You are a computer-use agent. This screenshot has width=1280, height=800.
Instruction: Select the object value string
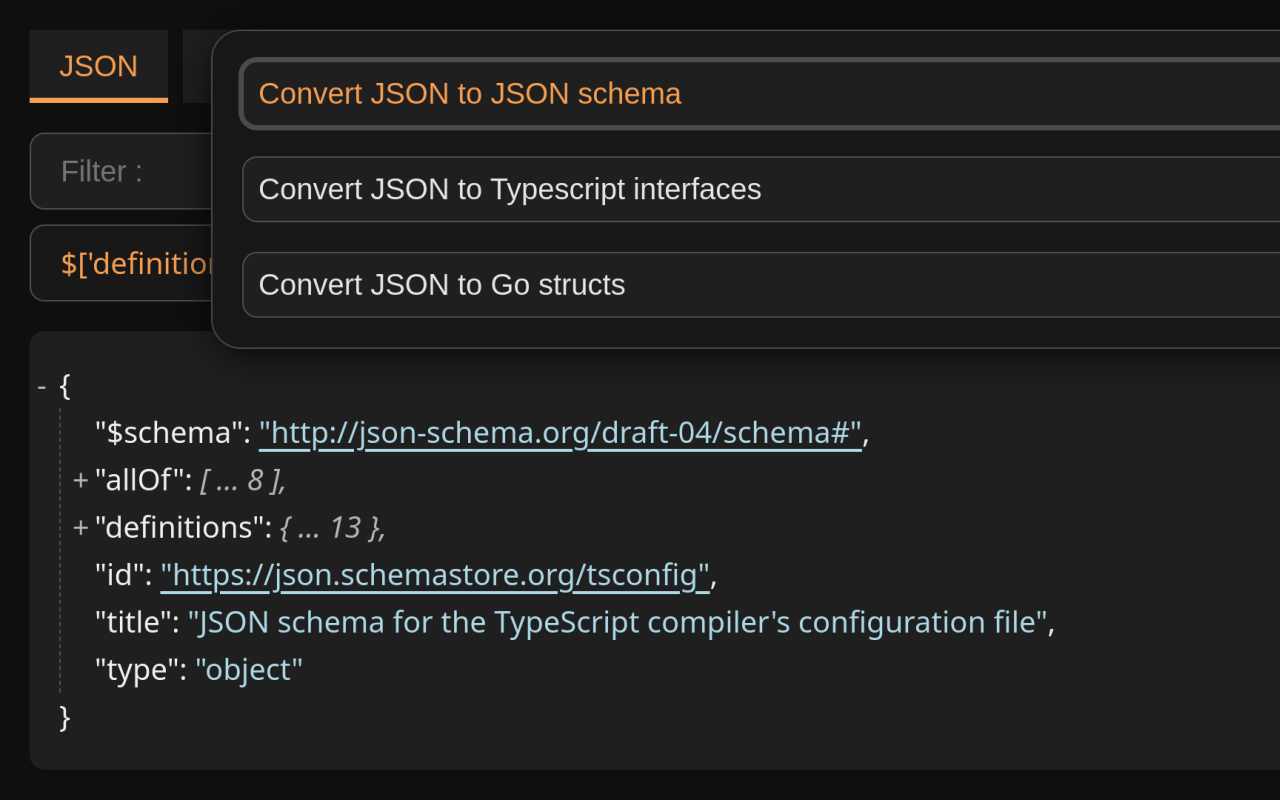pos(249,668)
